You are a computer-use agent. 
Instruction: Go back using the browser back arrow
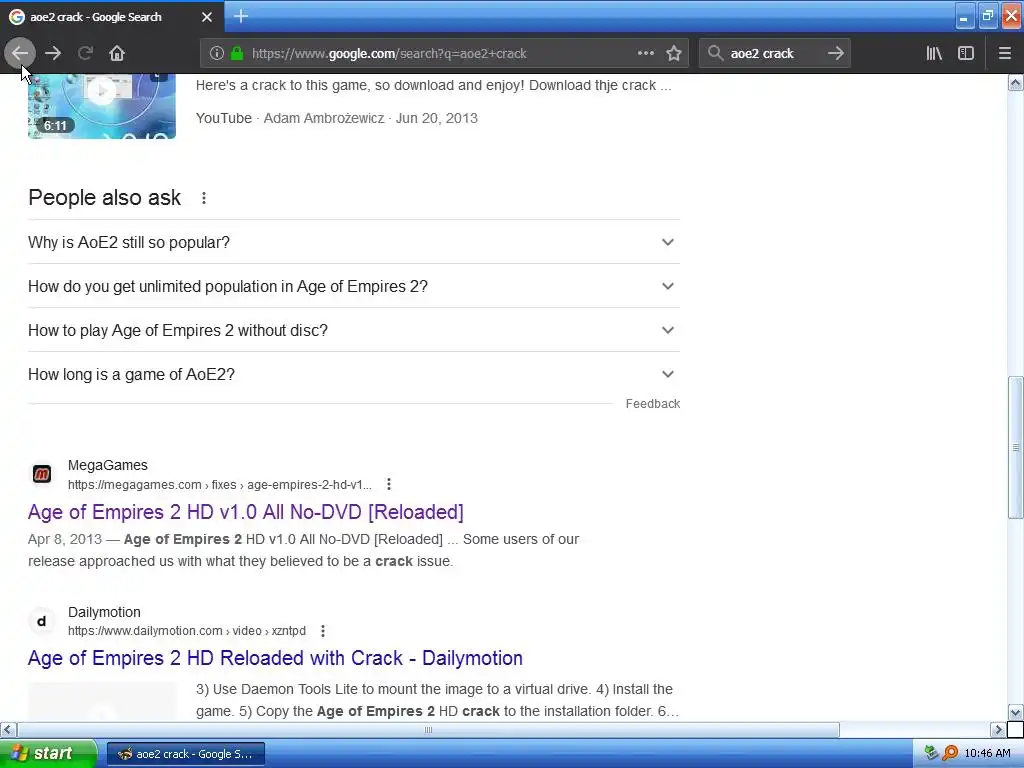point(20,54)
